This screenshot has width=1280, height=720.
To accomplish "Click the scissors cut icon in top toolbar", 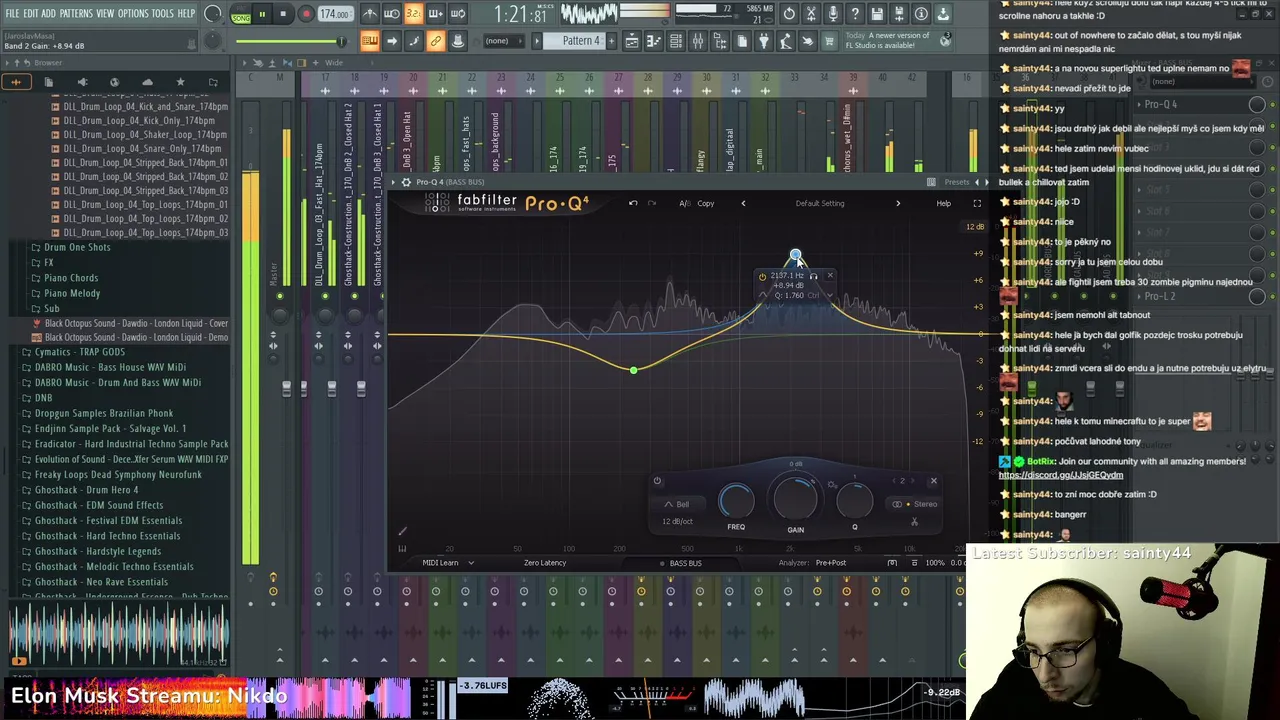I will click(x=811, y=14).
